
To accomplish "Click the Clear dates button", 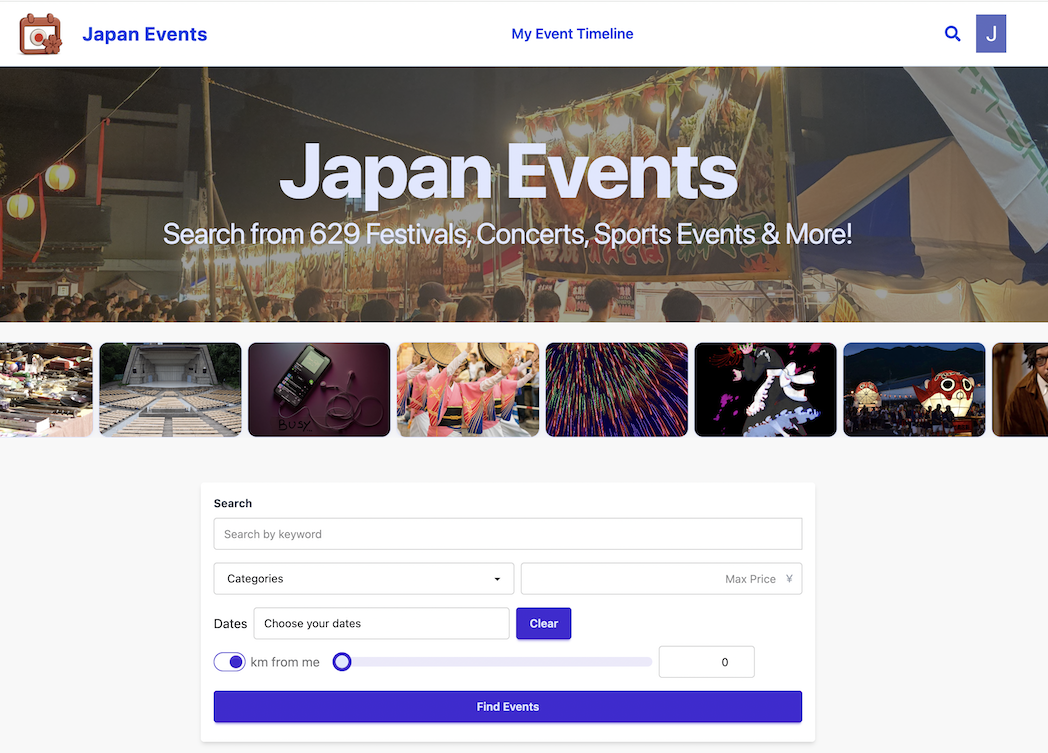I will pos(543,623).
